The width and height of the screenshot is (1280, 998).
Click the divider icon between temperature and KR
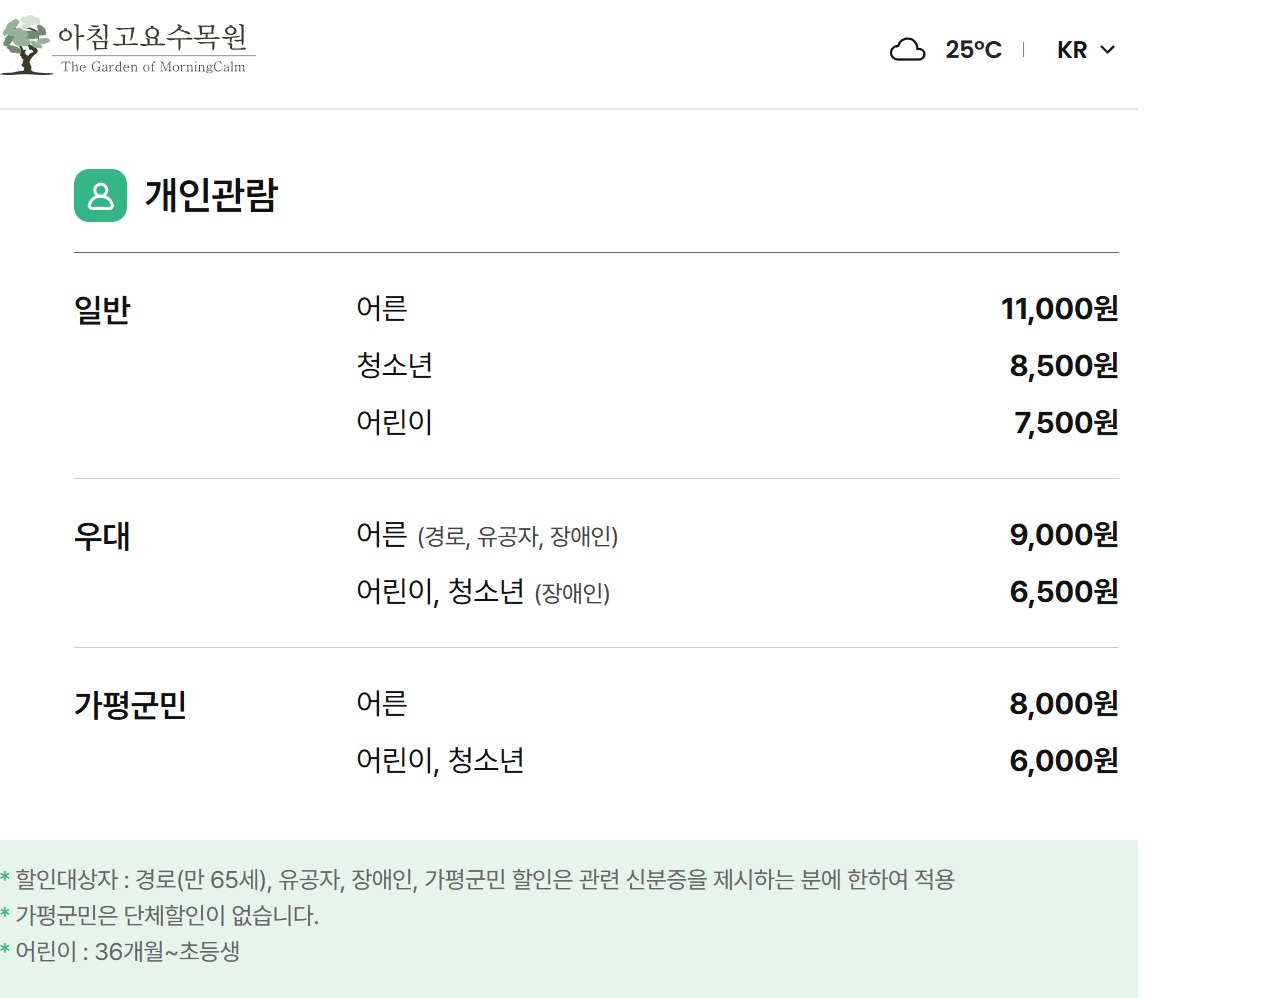pos(1024,49)
